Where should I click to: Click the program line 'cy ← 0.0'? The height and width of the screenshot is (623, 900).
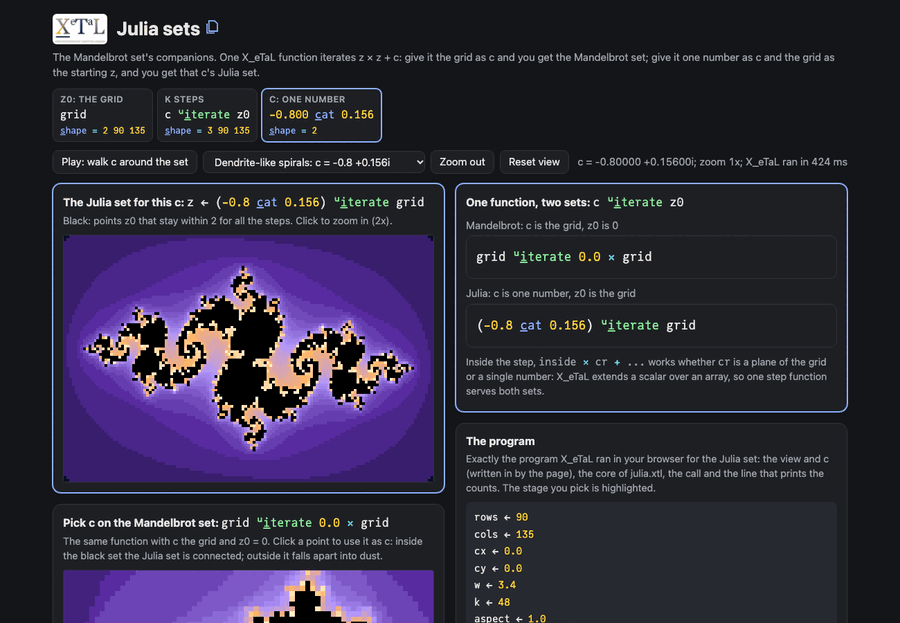[x=498, y=568]
